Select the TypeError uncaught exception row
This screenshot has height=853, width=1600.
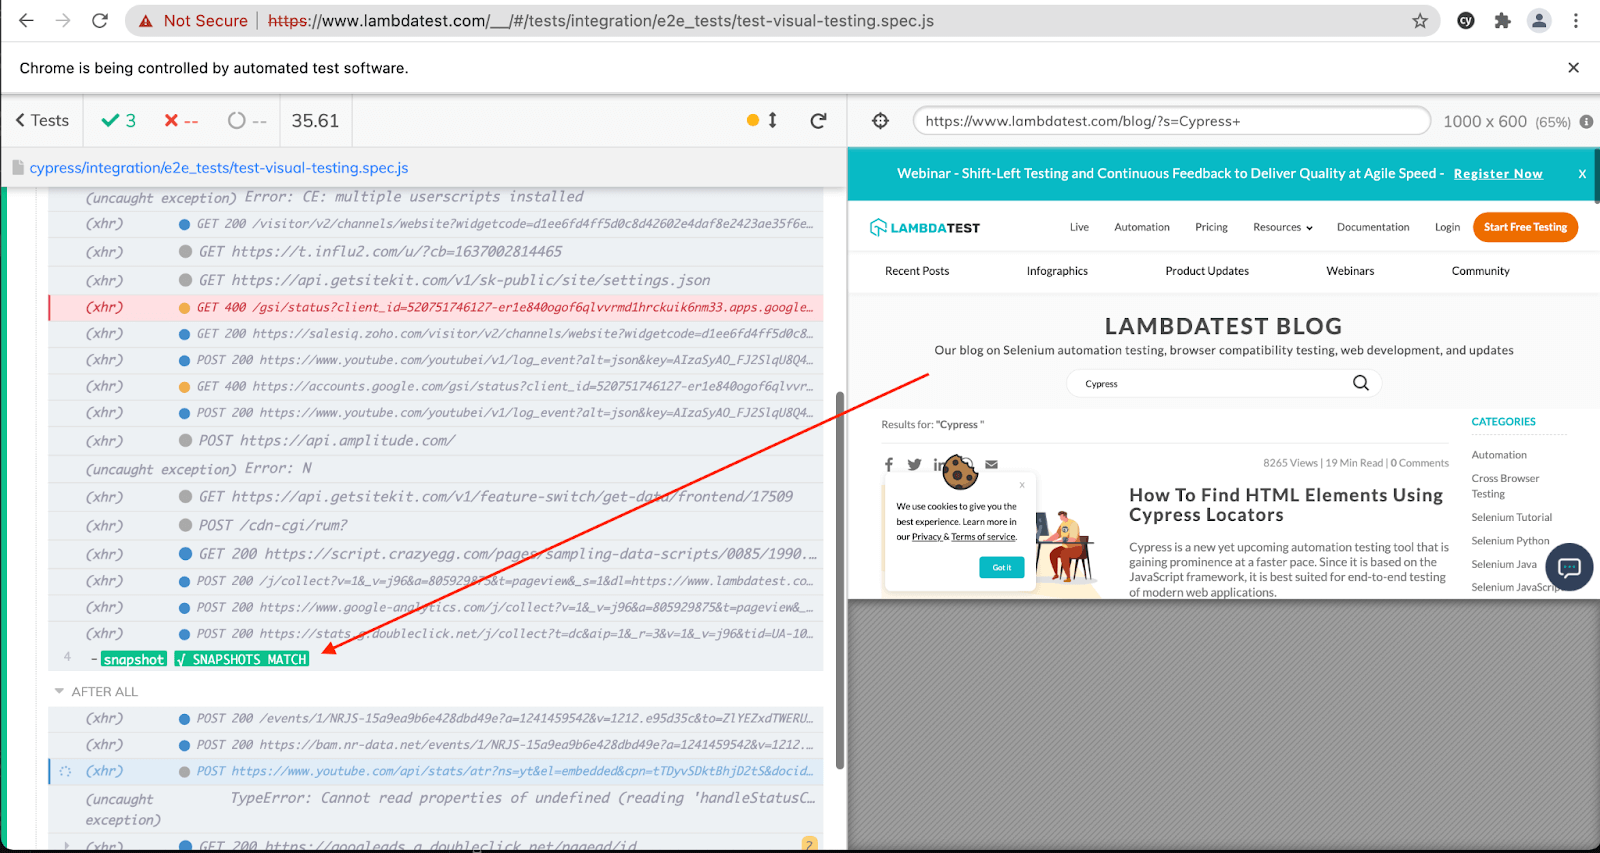[x=435, y=809]
